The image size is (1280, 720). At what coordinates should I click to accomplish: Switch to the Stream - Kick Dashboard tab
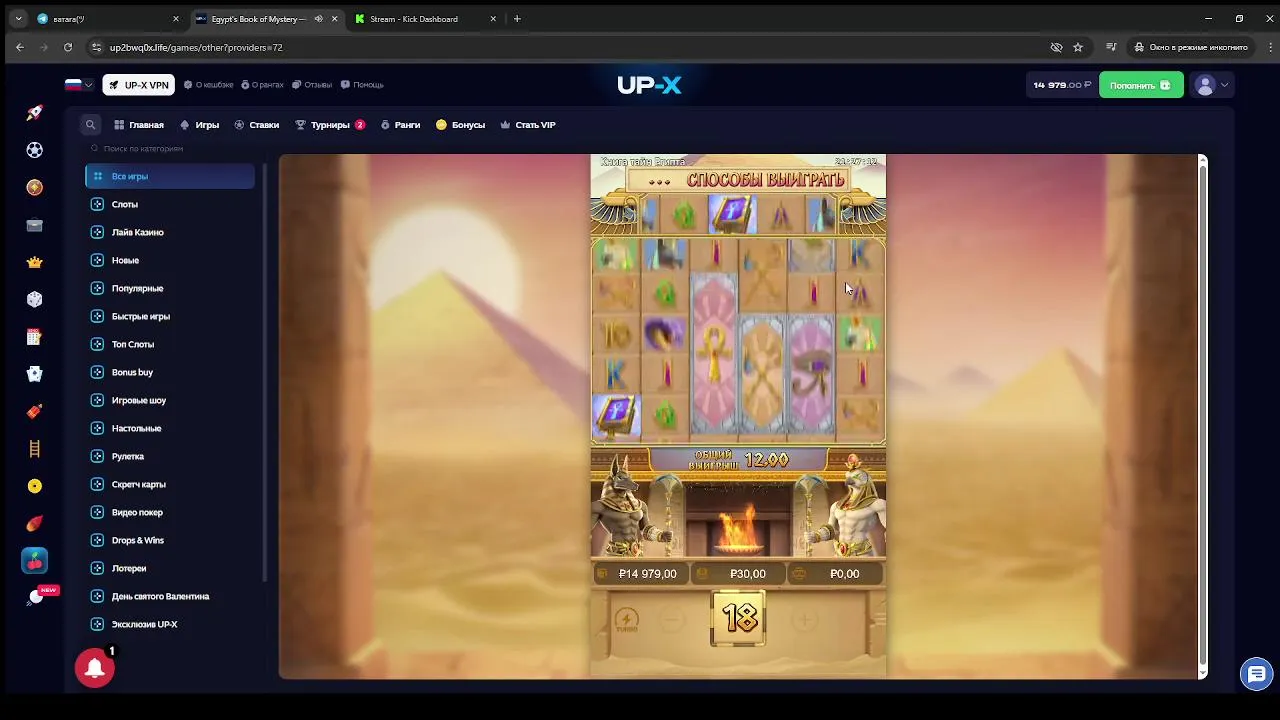pos(425,19)
